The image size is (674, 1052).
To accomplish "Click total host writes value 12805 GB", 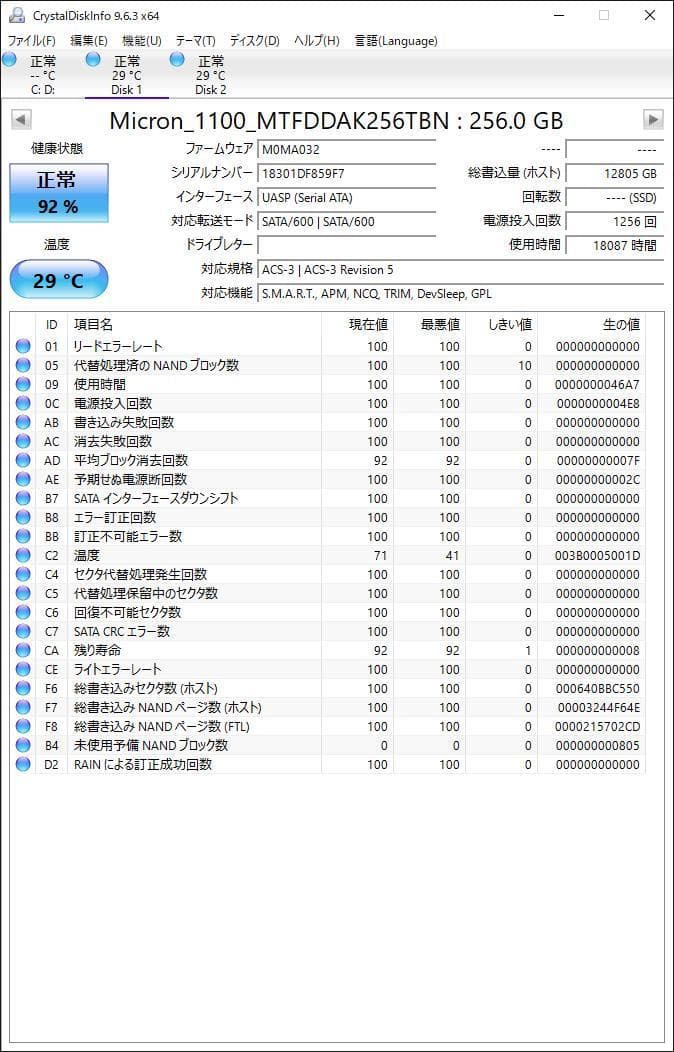I will [x=614, y=173].
